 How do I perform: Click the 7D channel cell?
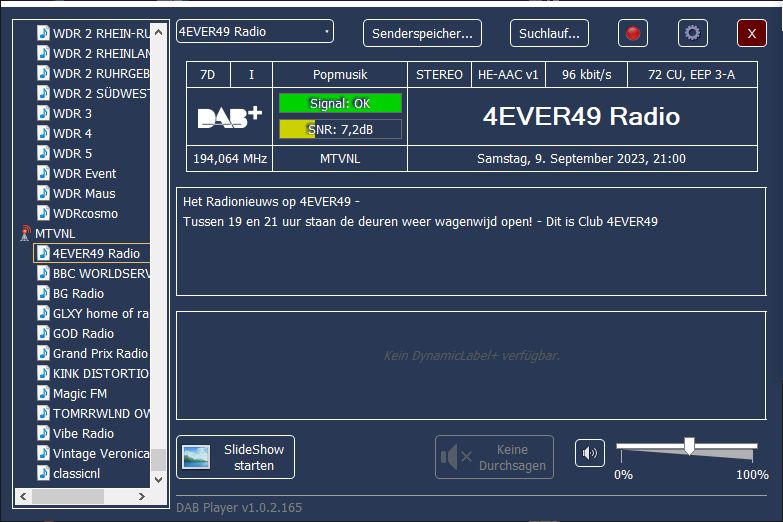(x=208, y=74)
